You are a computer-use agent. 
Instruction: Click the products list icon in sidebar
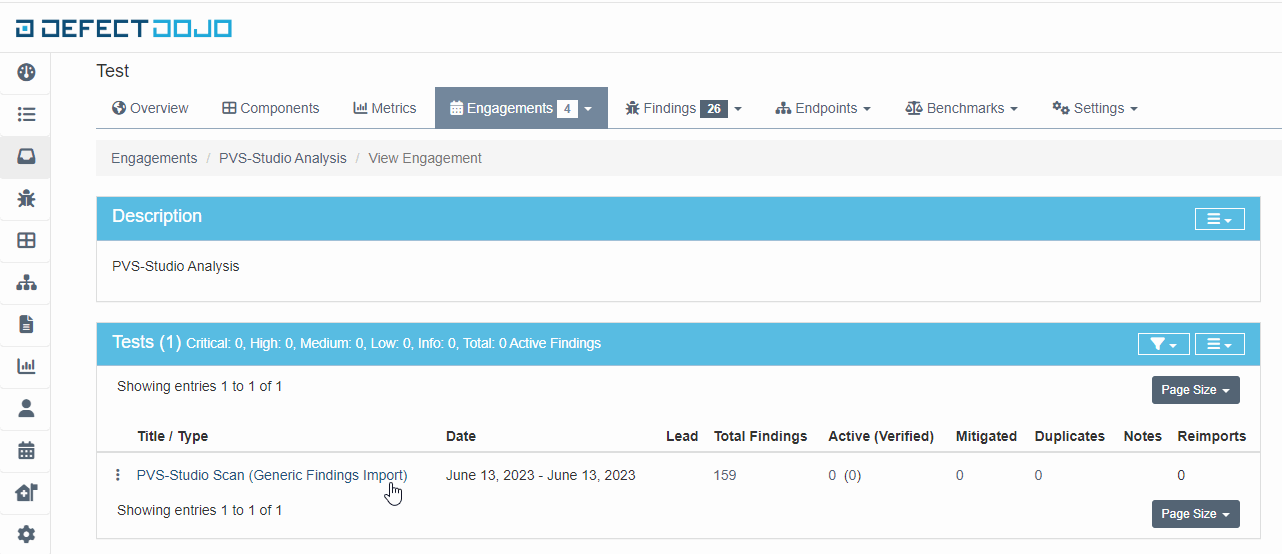click(x=26, y=114)
